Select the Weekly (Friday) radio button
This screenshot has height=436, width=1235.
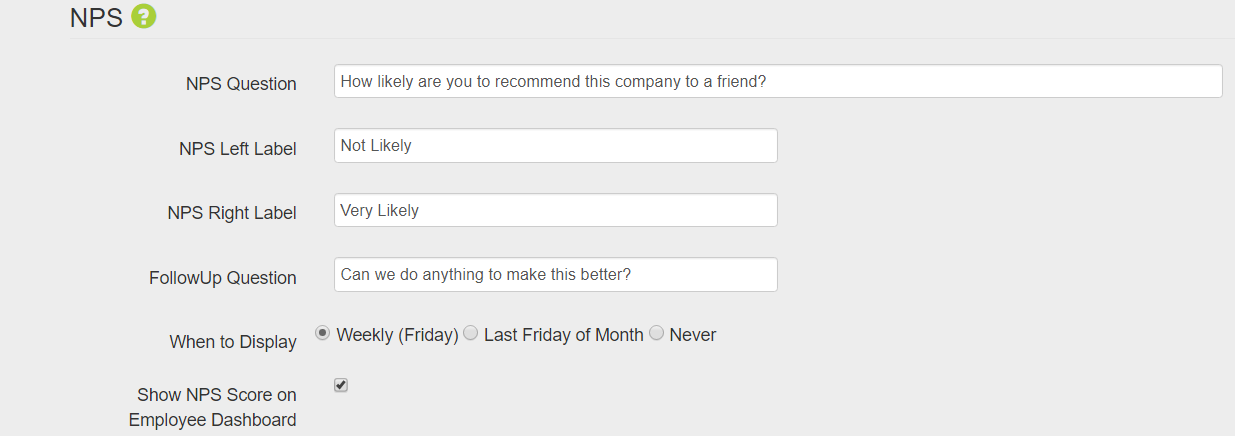322,333
